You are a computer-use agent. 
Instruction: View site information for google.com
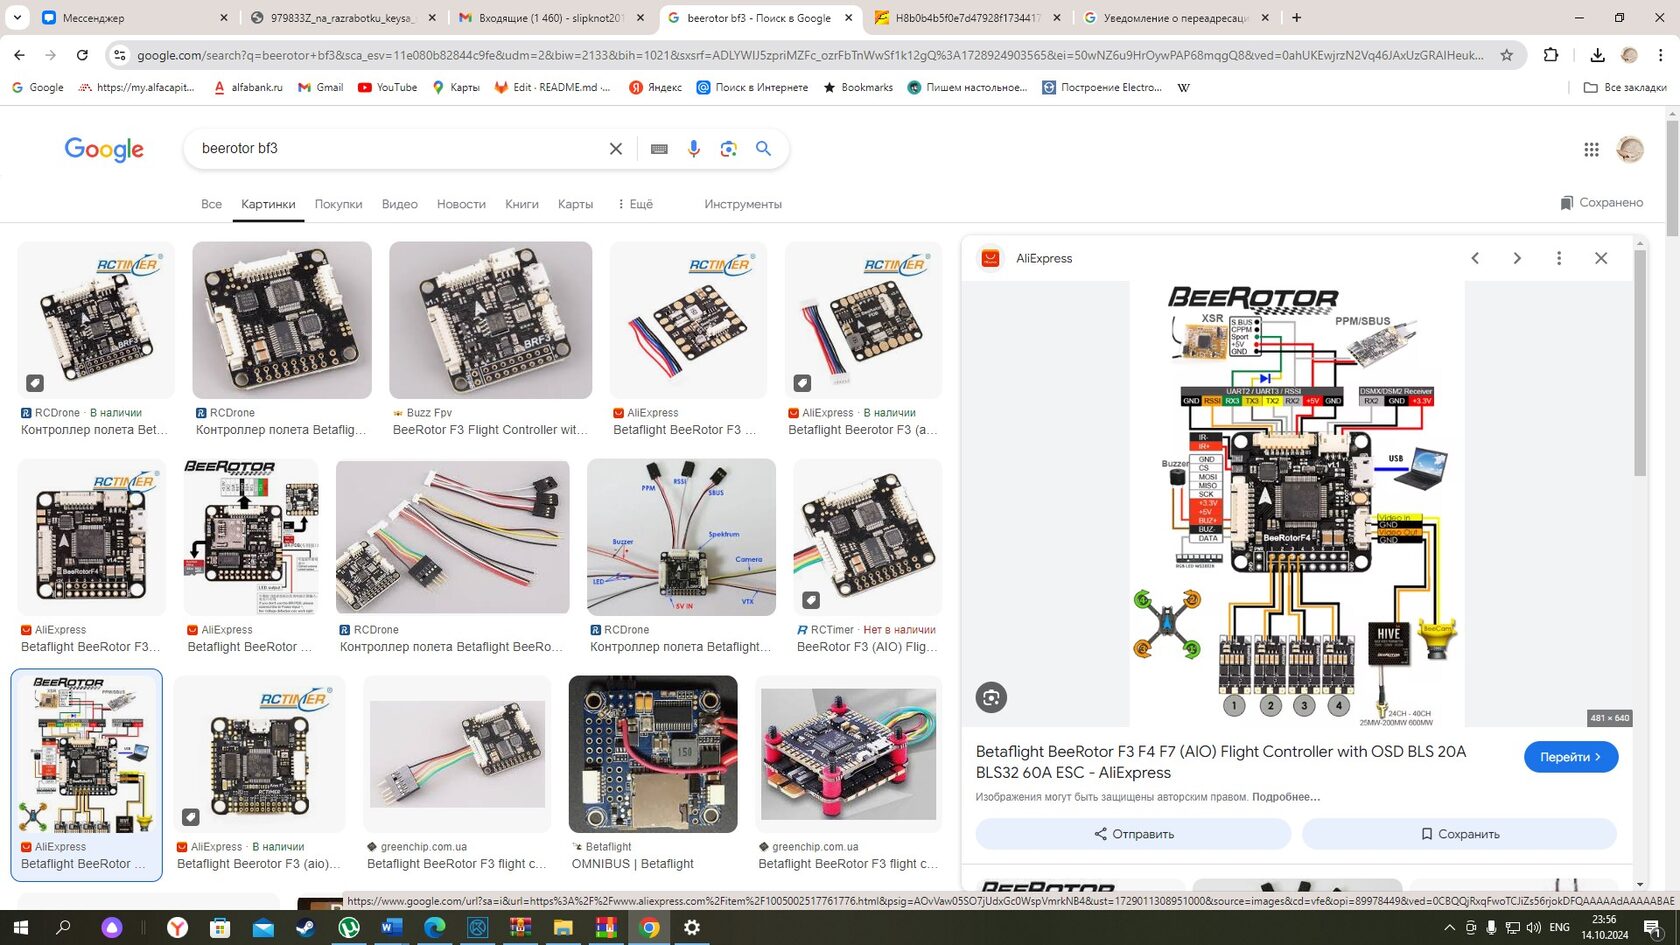click(x=119, y=55)
